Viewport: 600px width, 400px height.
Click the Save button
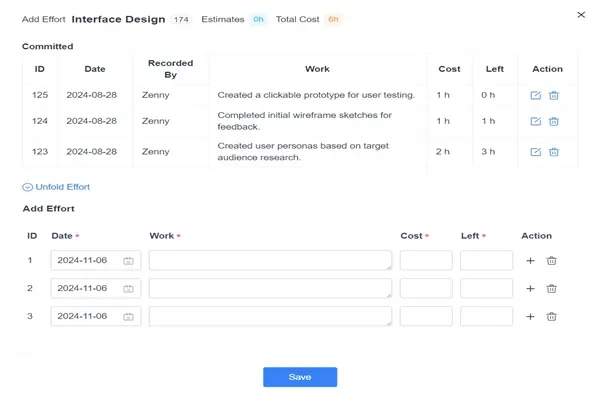(300, 377)
